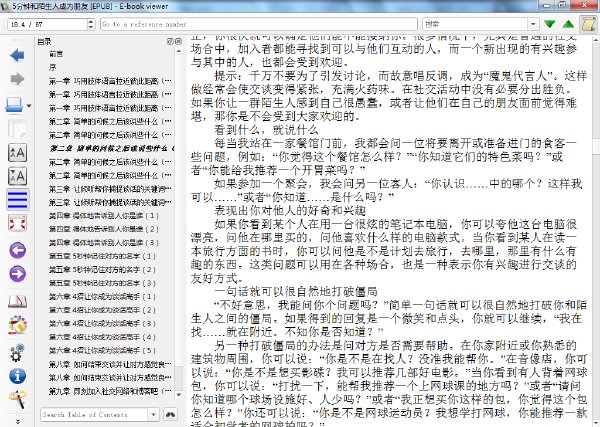Click the Go to a reference number field

point(259,24)
